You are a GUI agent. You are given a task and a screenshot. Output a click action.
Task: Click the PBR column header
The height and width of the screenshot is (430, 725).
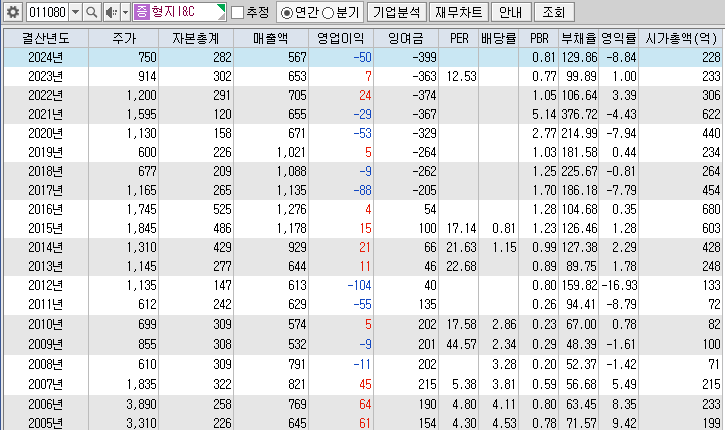click(539, 38)
